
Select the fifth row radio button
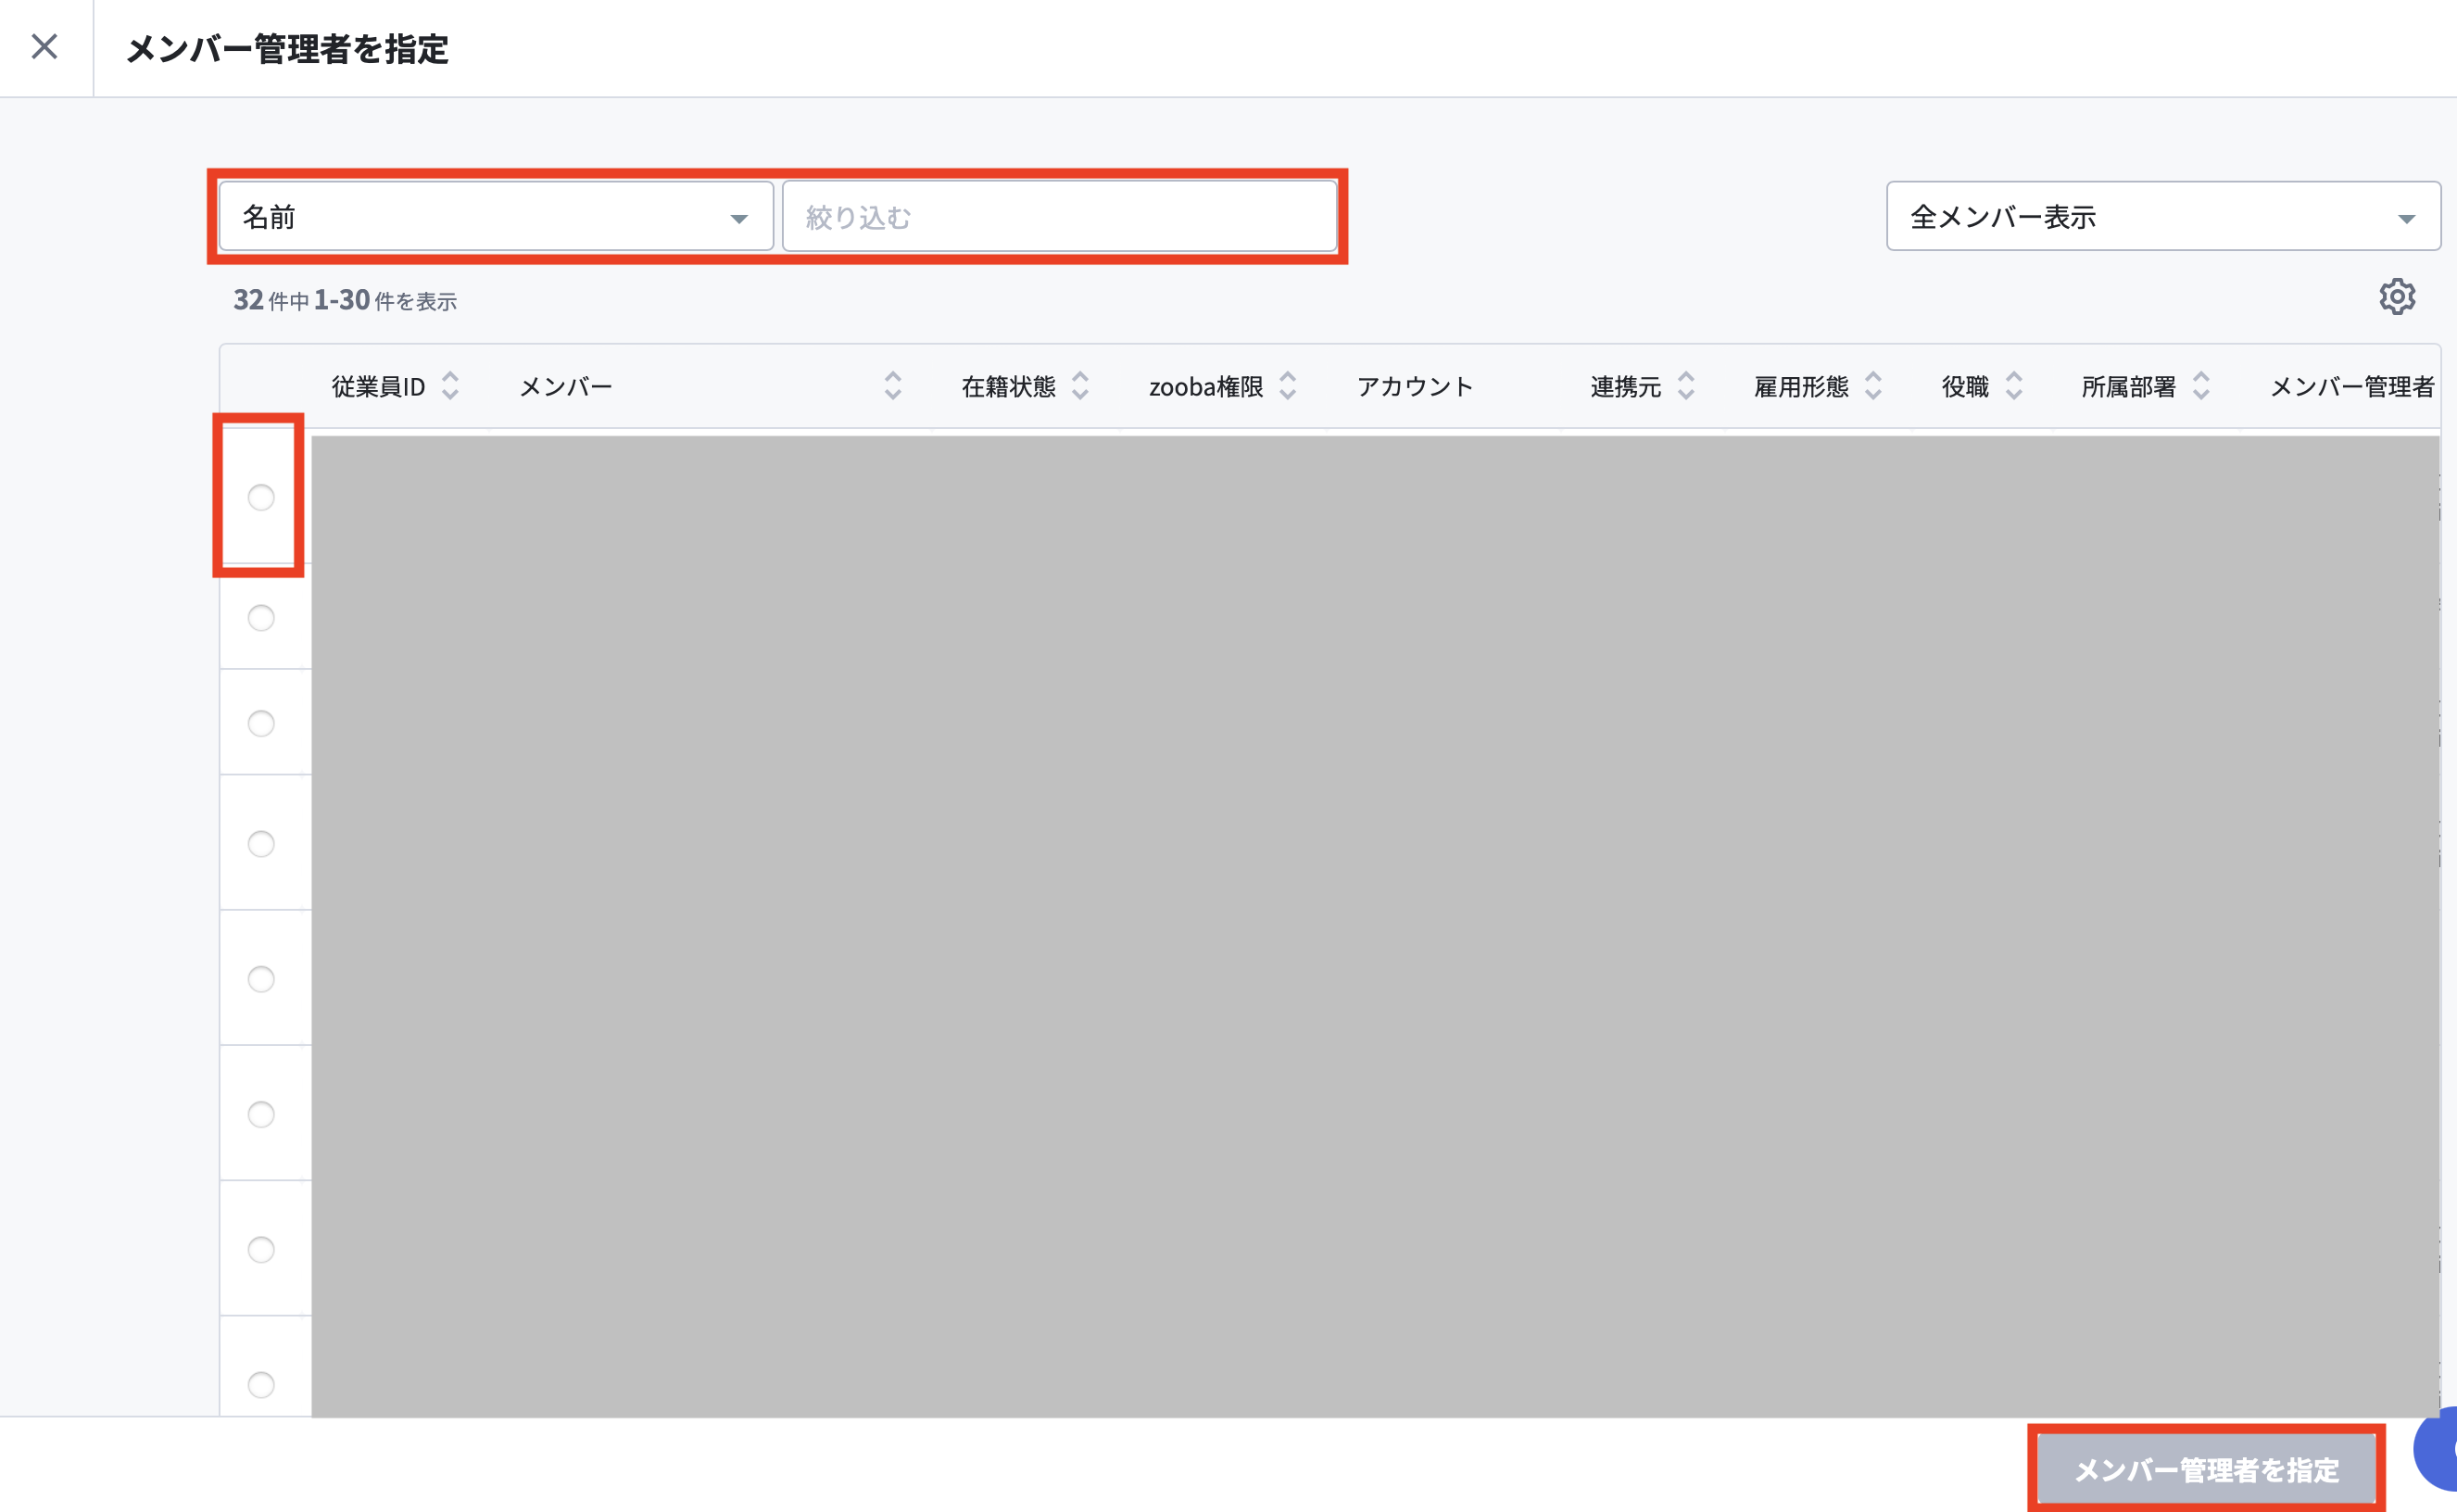(x=261, y=979)
